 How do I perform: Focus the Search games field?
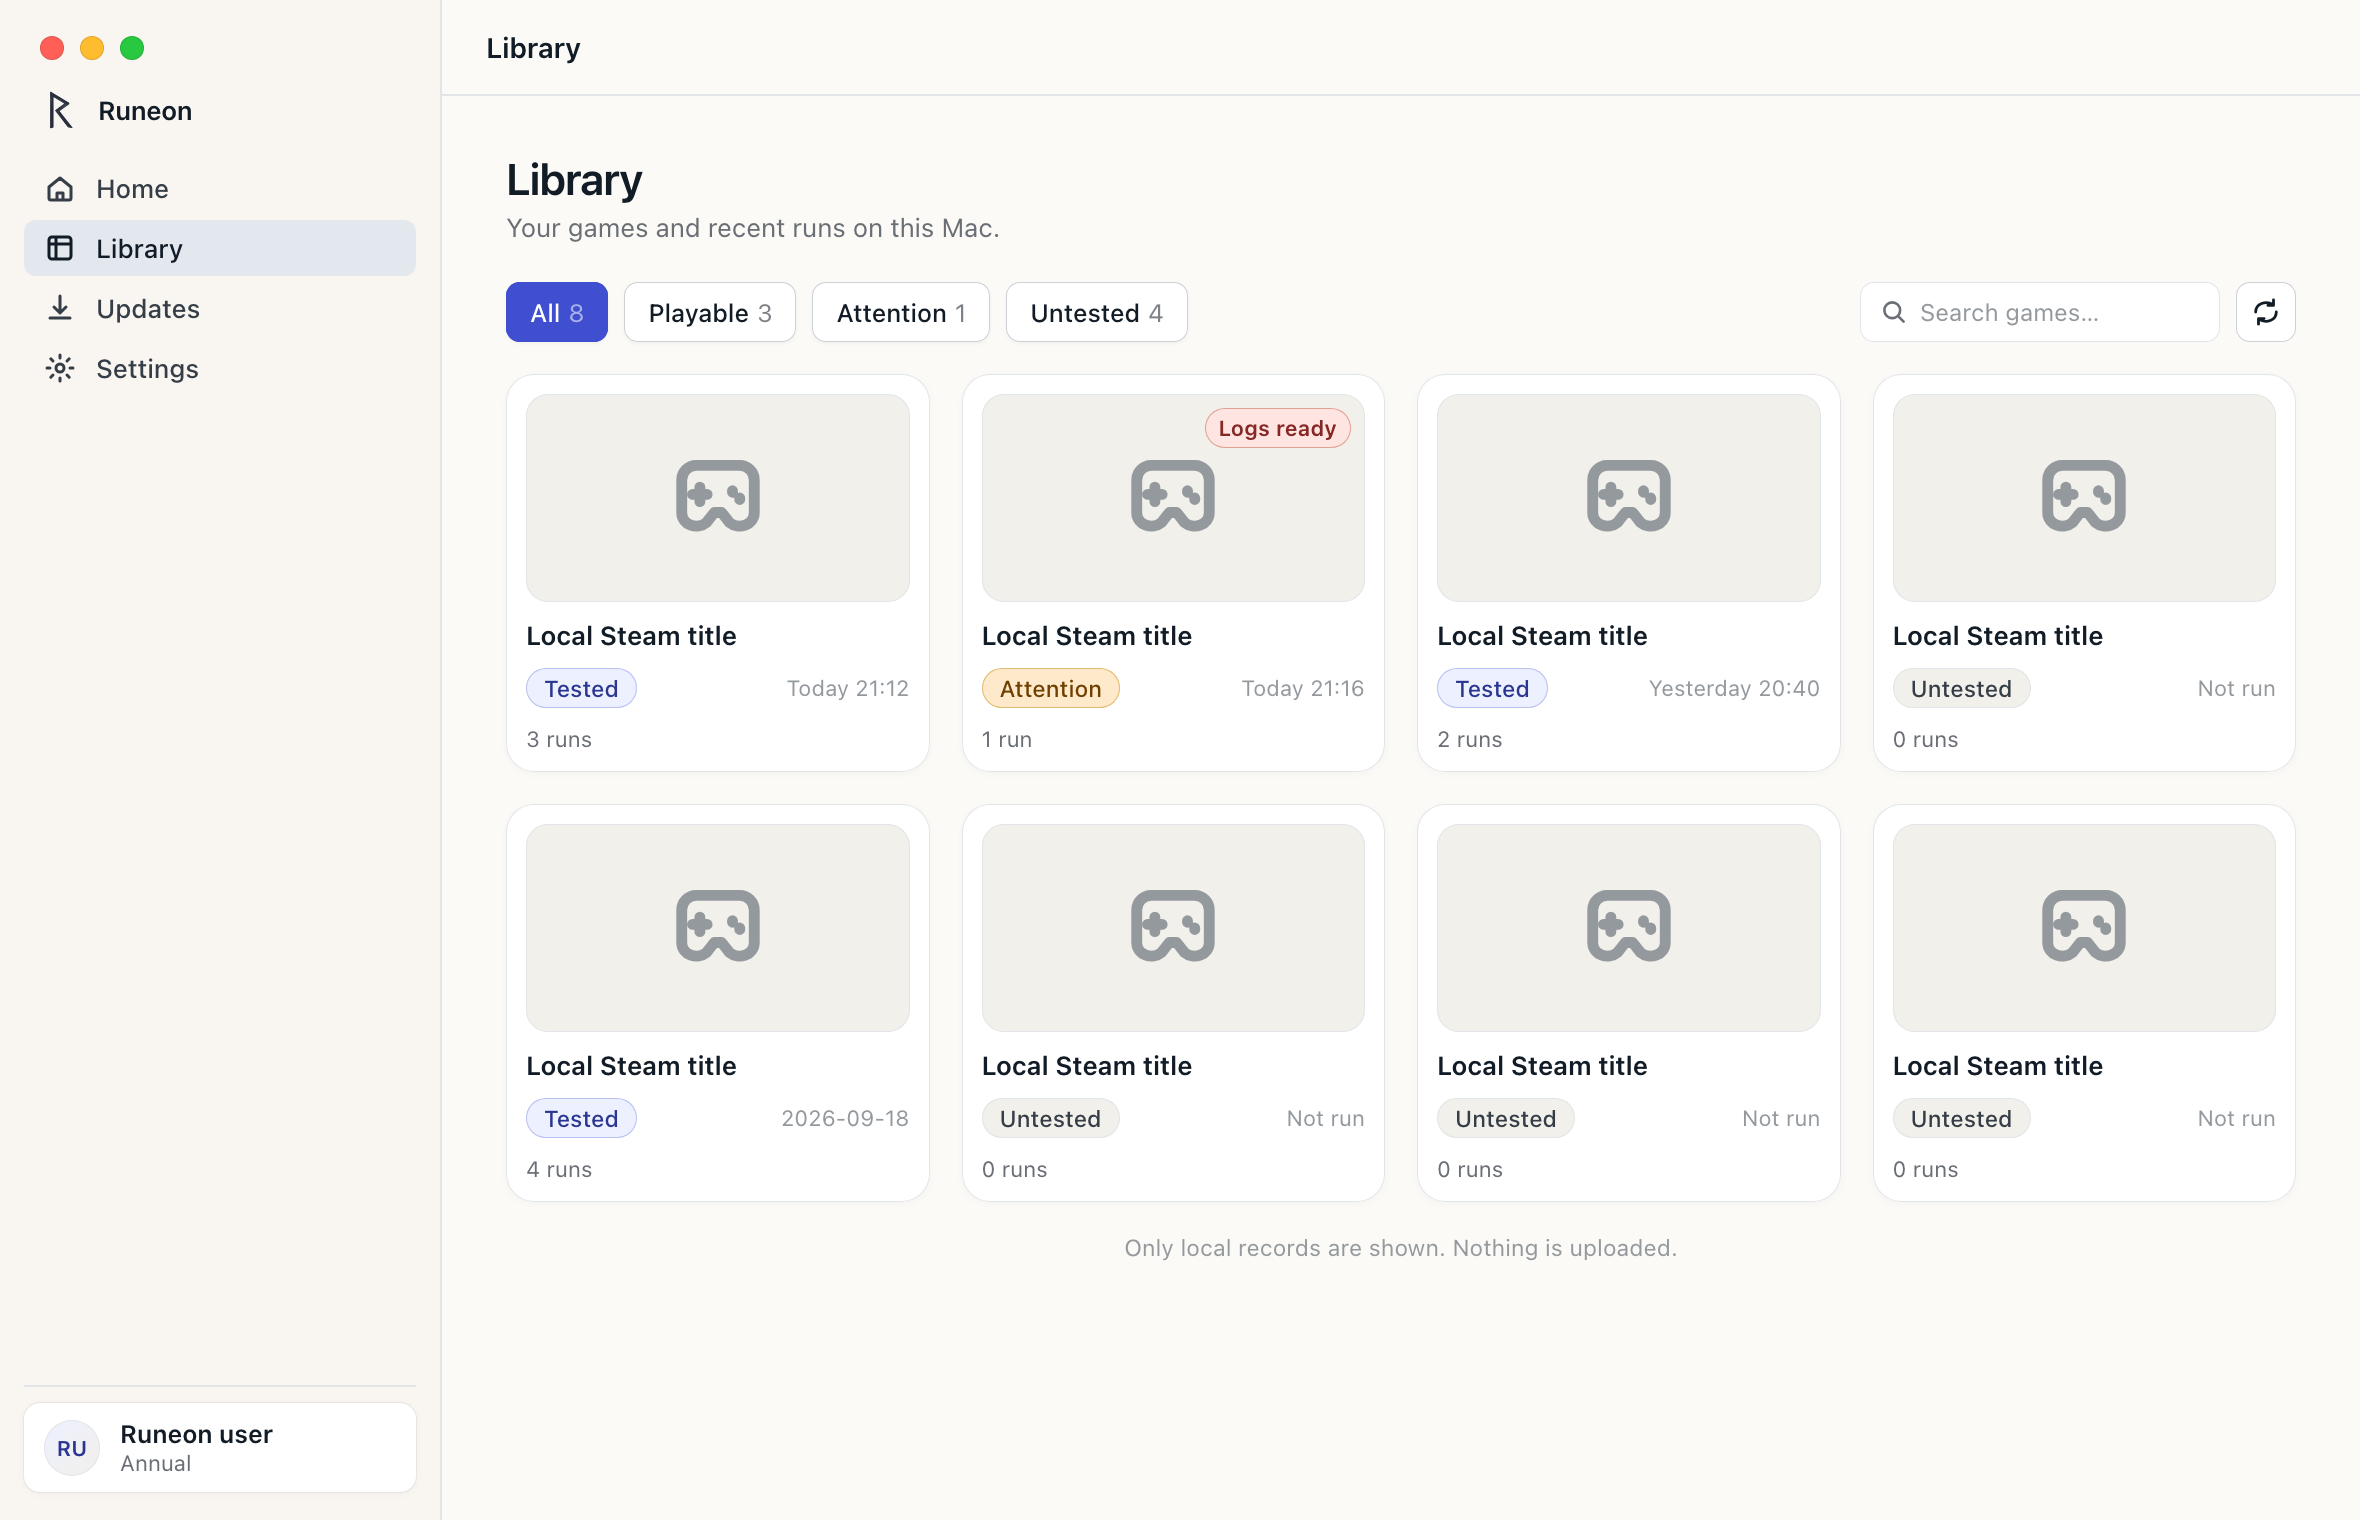tap(2040, 313)
